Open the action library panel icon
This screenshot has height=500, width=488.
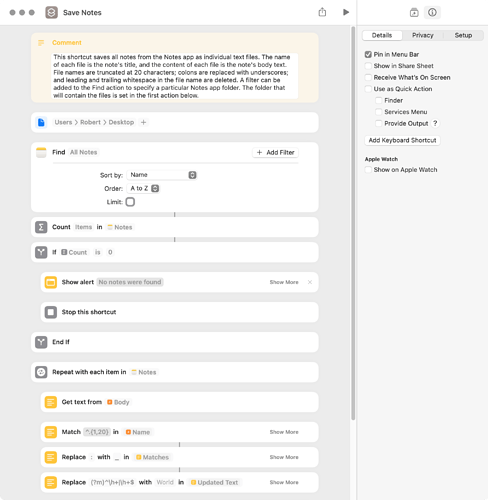[414, 13]
